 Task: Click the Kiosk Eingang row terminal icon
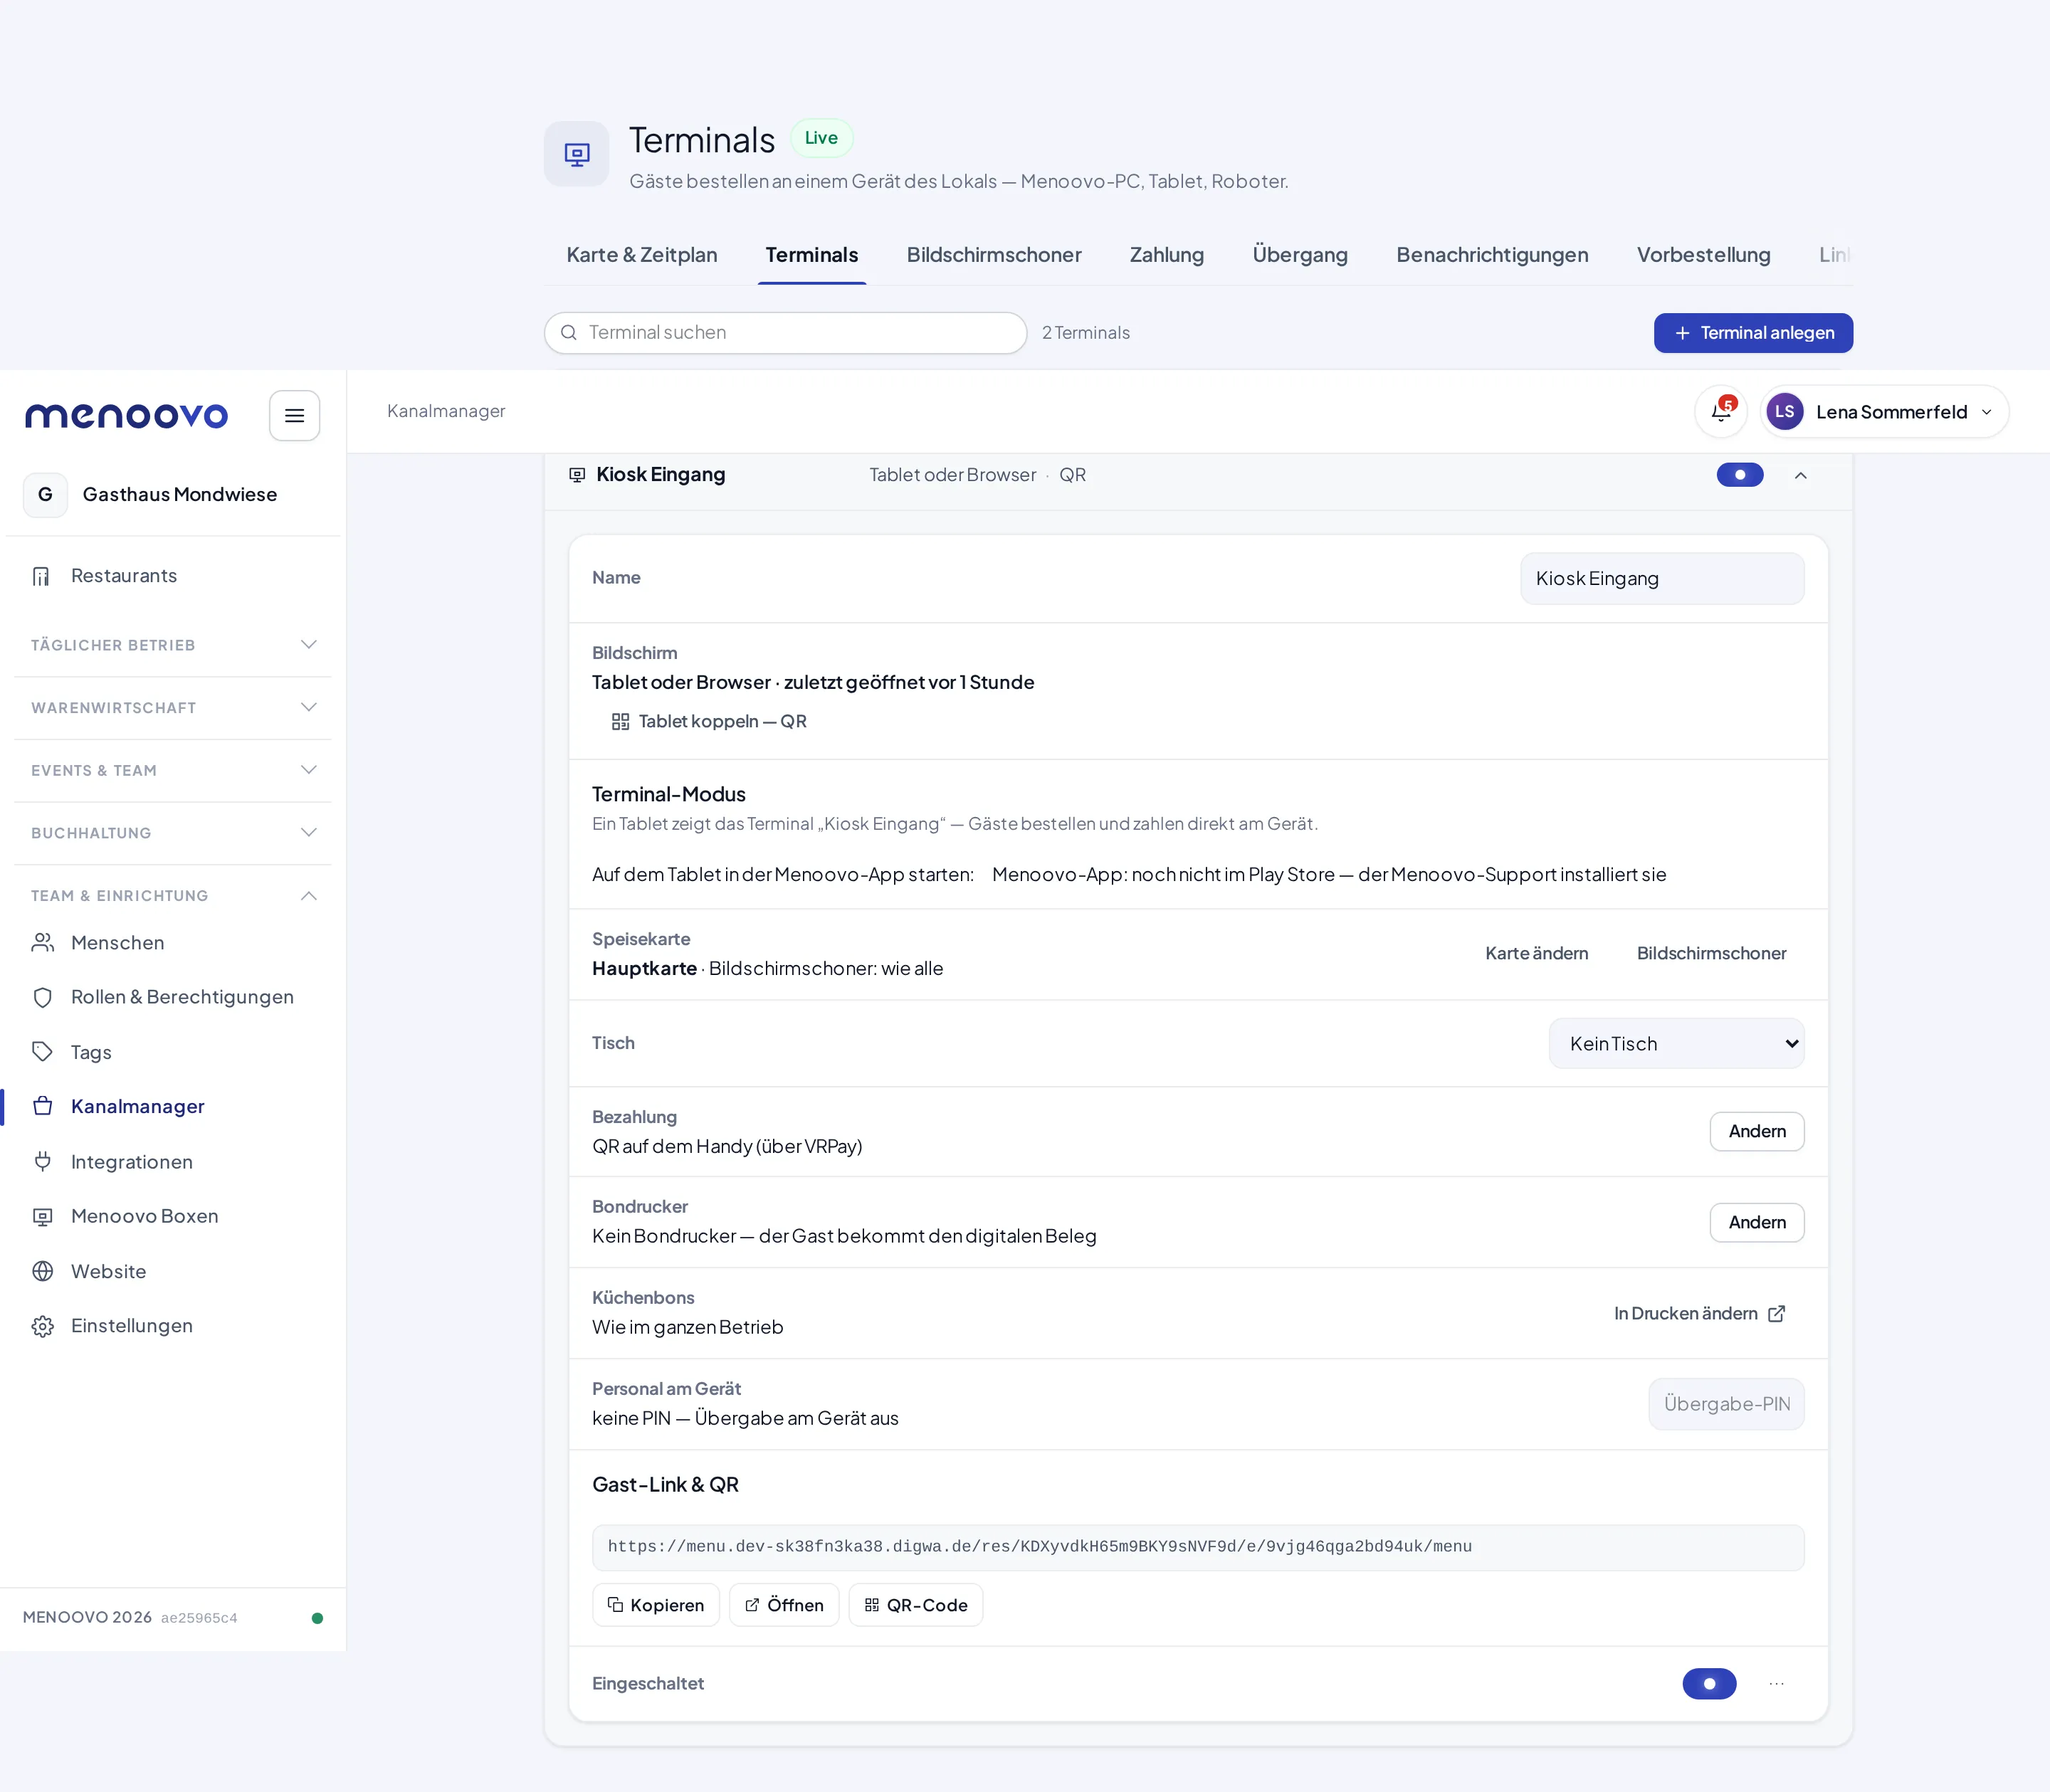[577, 475]
